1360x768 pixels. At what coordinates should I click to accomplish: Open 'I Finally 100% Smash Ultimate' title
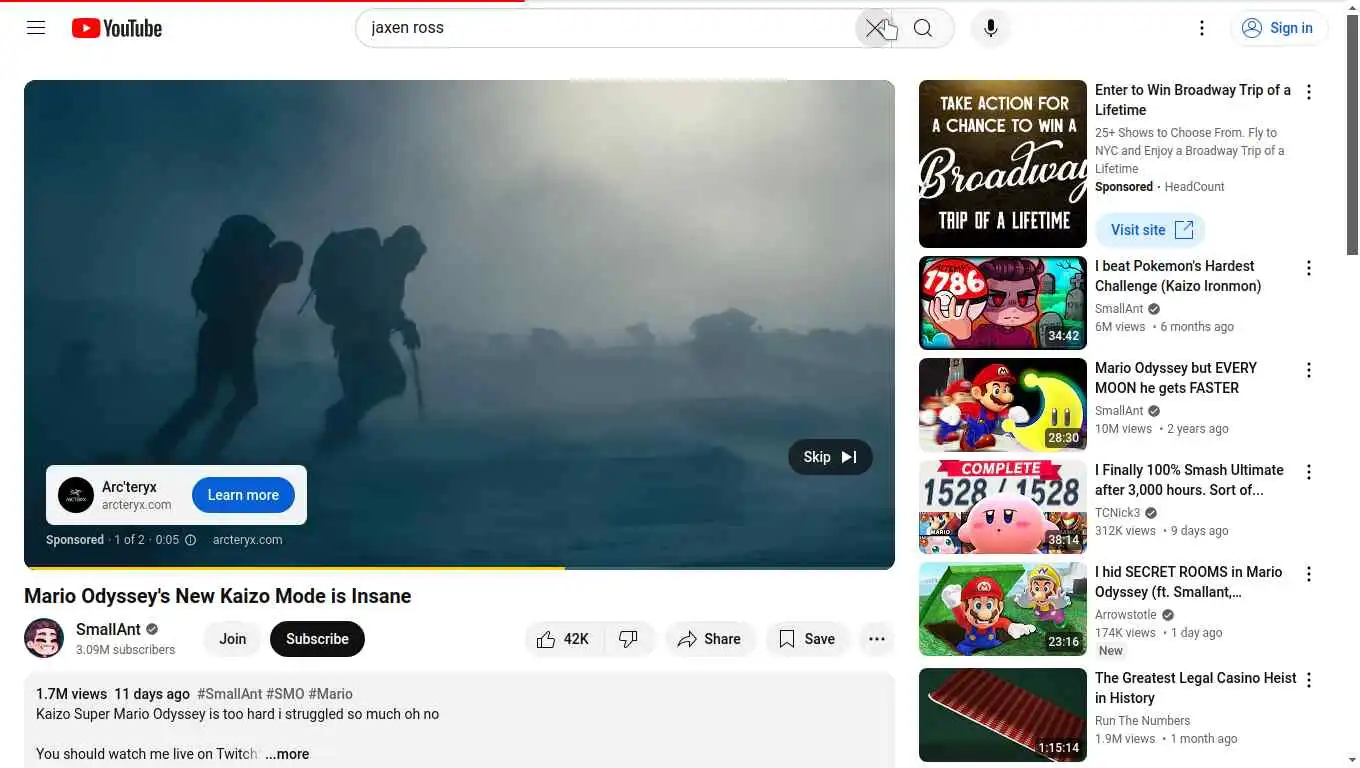(x=1189, y=480)
